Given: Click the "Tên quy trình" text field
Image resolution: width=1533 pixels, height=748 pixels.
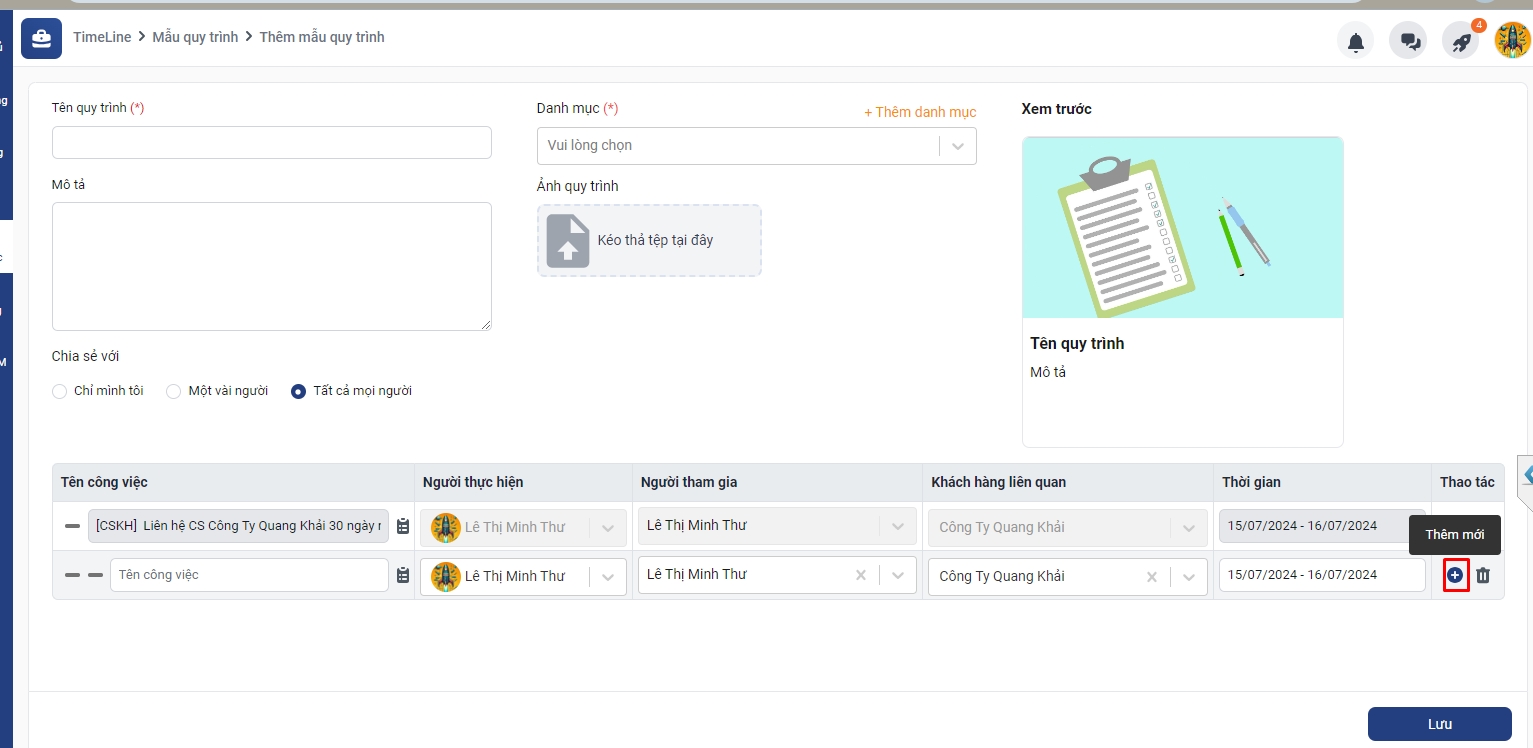Looking at the screenshot, I should click(x=271, y=143).
